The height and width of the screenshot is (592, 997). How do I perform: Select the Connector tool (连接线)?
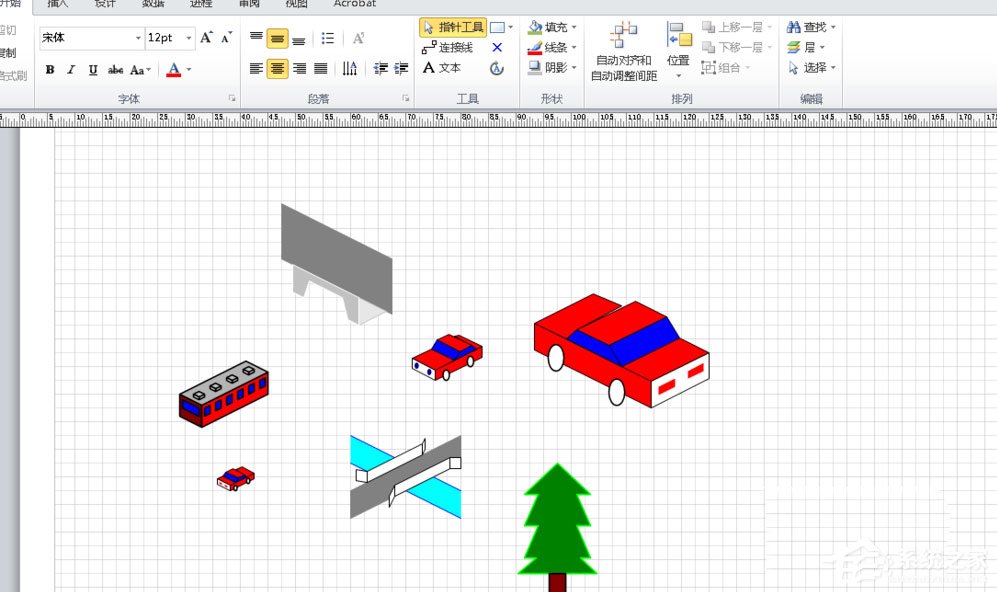click(x=447, y=48)
